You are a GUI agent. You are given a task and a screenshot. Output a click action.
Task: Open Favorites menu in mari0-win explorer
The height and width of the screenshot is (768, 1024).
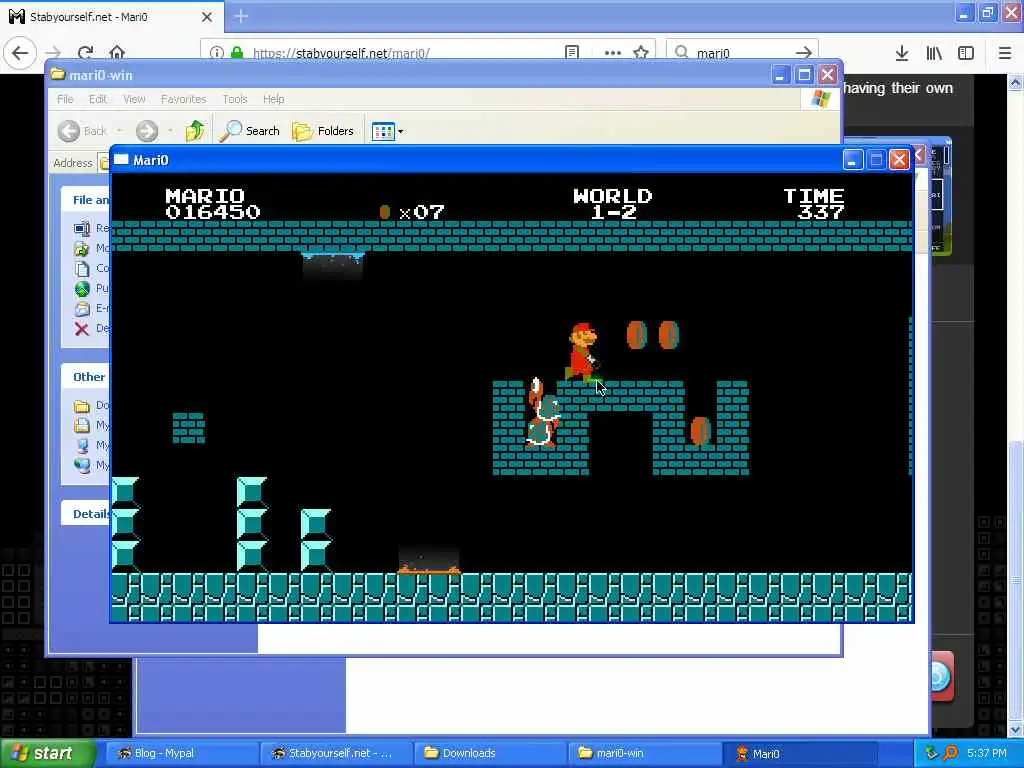coord(184,99)
